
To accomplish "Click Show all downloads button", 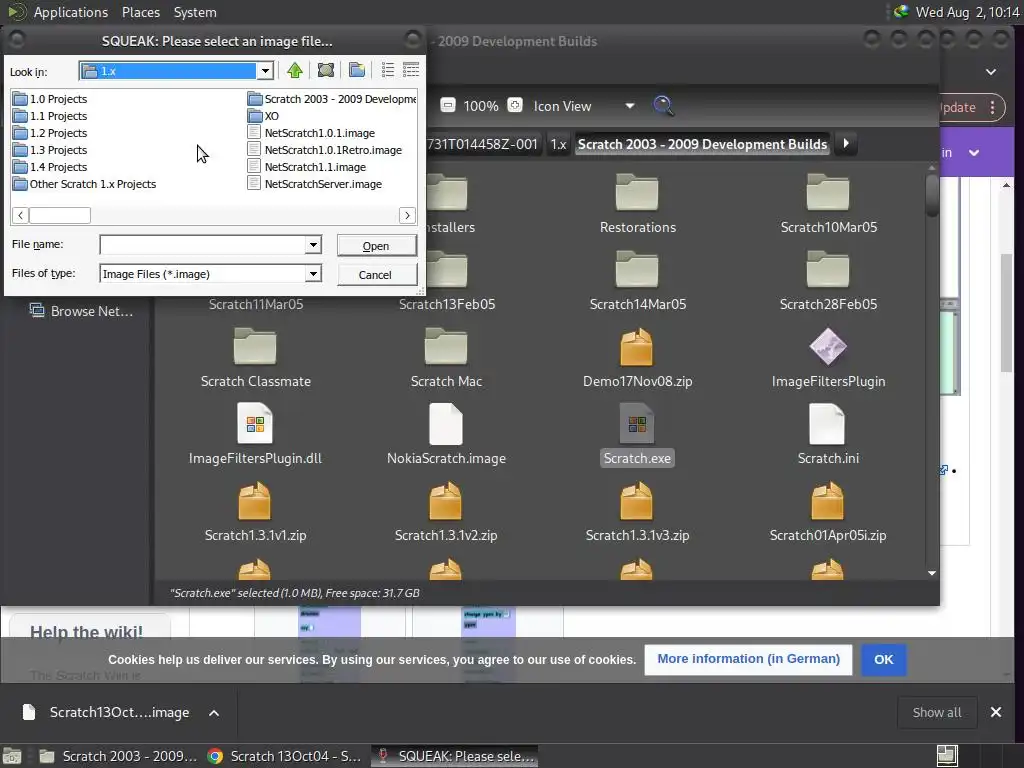I will tap(936, 712).
